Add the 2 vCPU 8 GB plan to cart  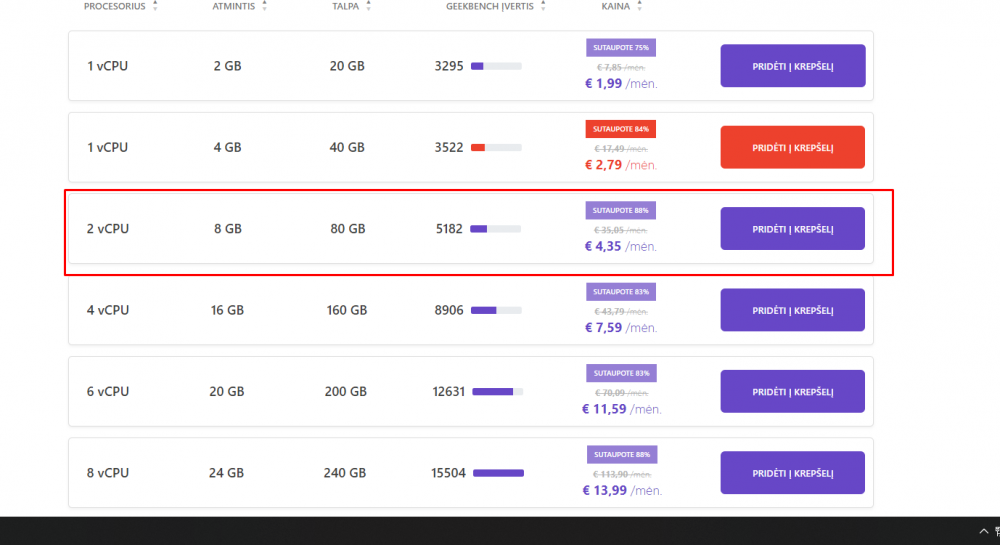792,229
